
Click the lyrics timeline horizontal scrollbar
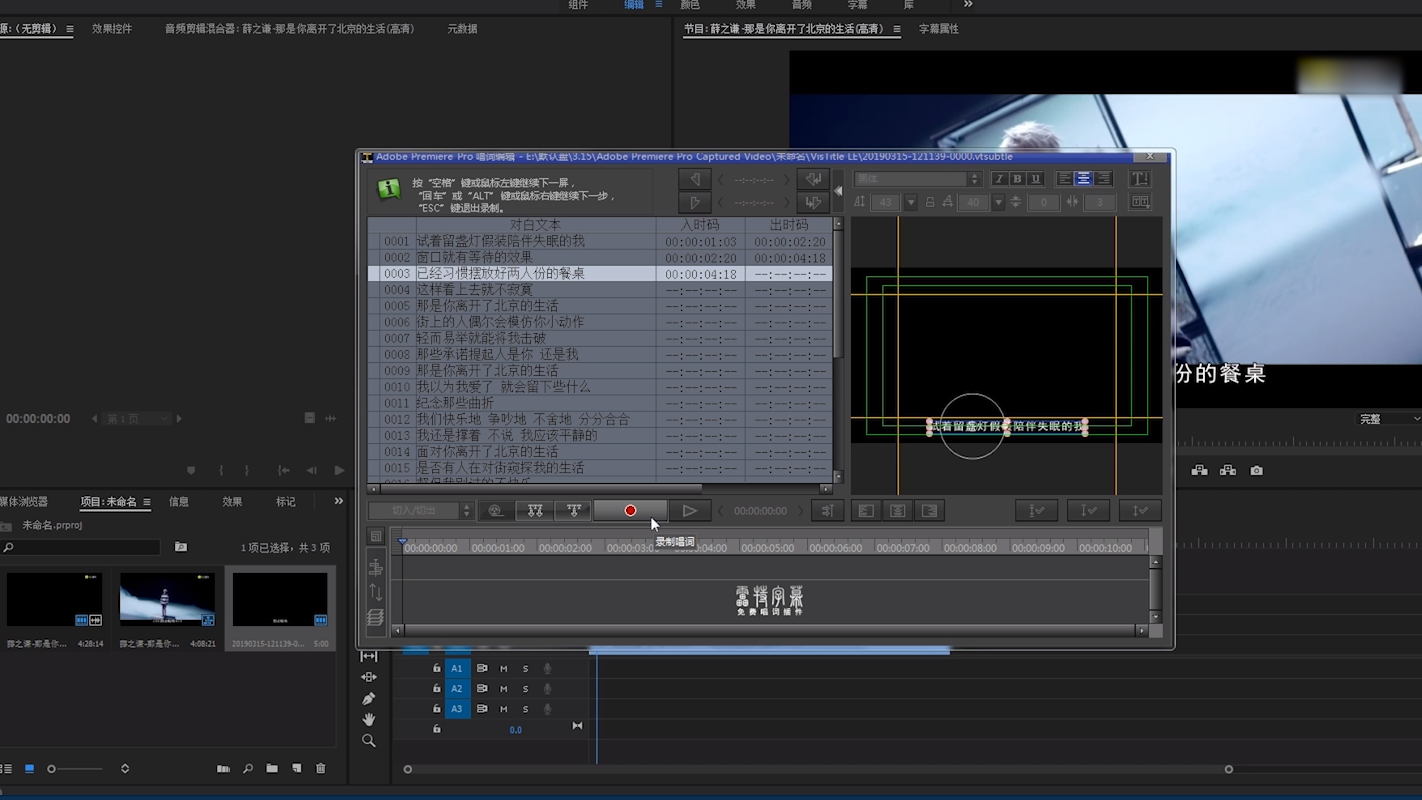tap(769, 631)
